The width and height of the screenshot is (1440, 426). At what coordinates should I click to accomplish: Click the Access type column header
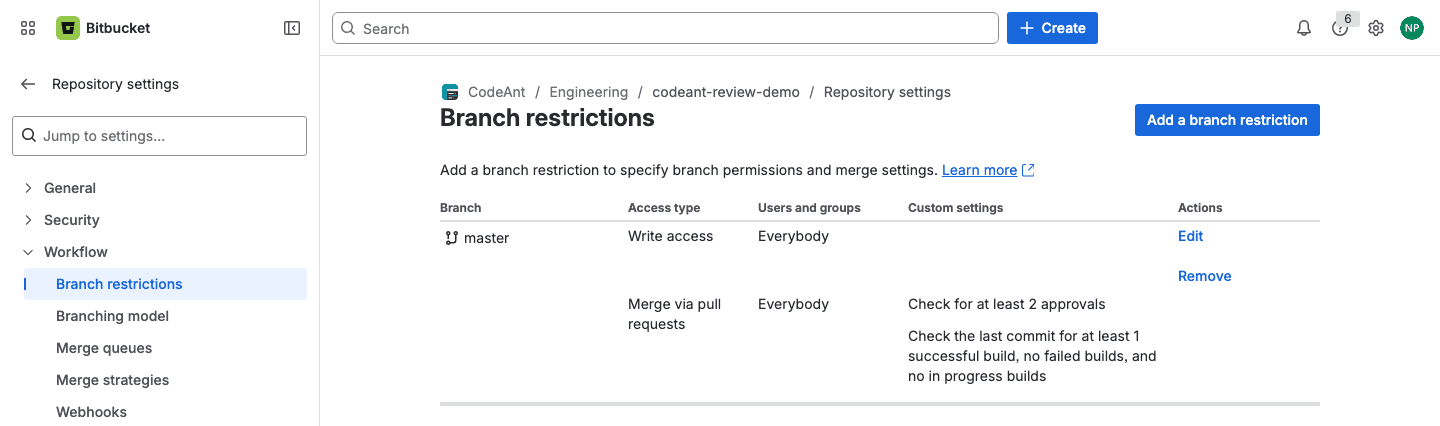pos(664,208)
